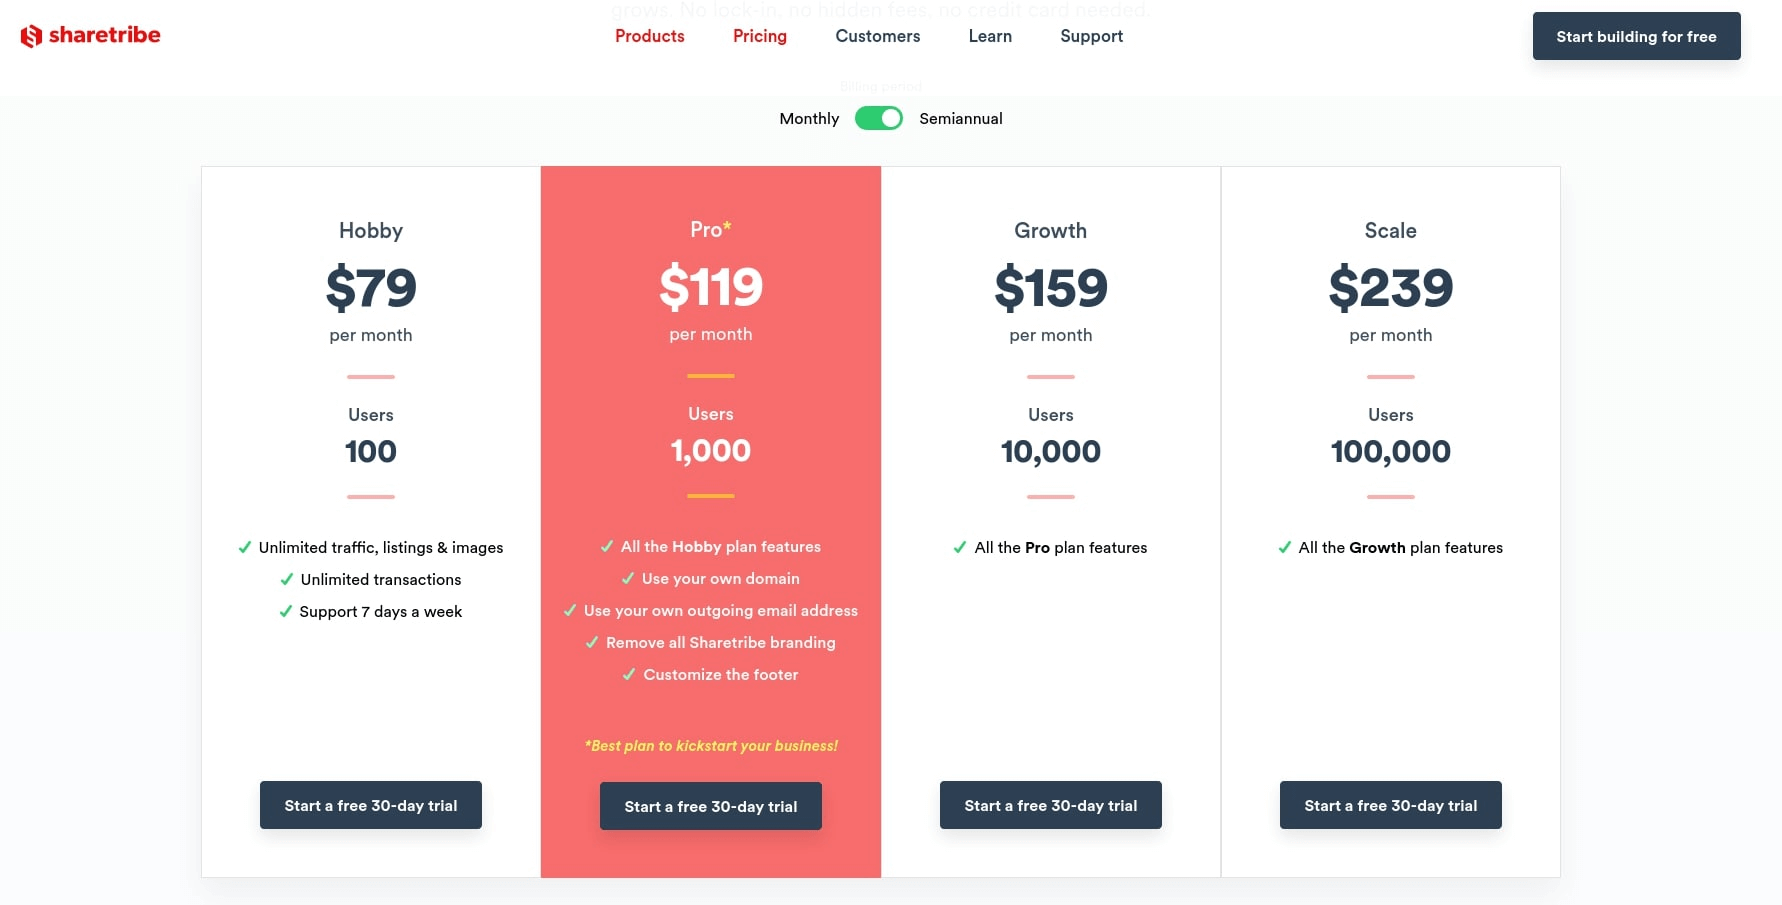Start a free 30-day trial for Pro

pos(710,806)
